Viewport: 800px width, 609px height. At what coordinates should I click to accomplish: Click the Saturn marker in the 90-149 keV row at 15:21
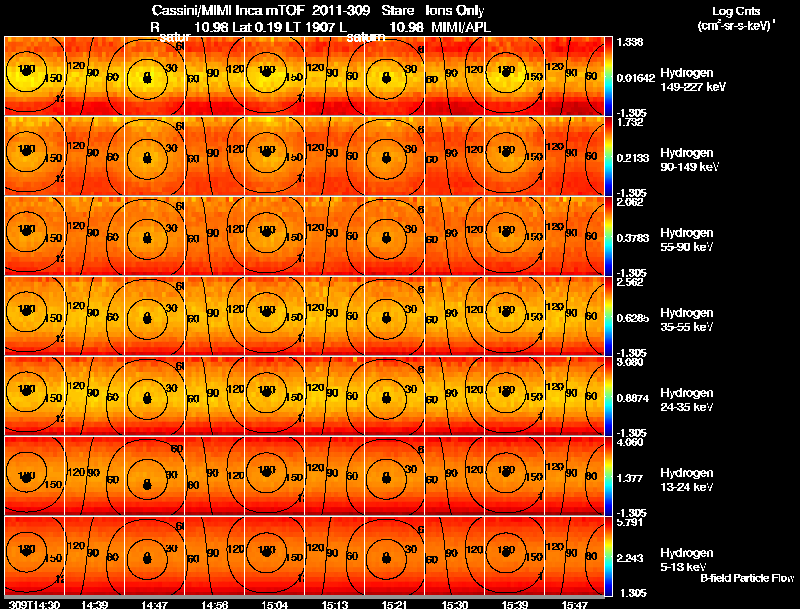(x=386, y=158)
